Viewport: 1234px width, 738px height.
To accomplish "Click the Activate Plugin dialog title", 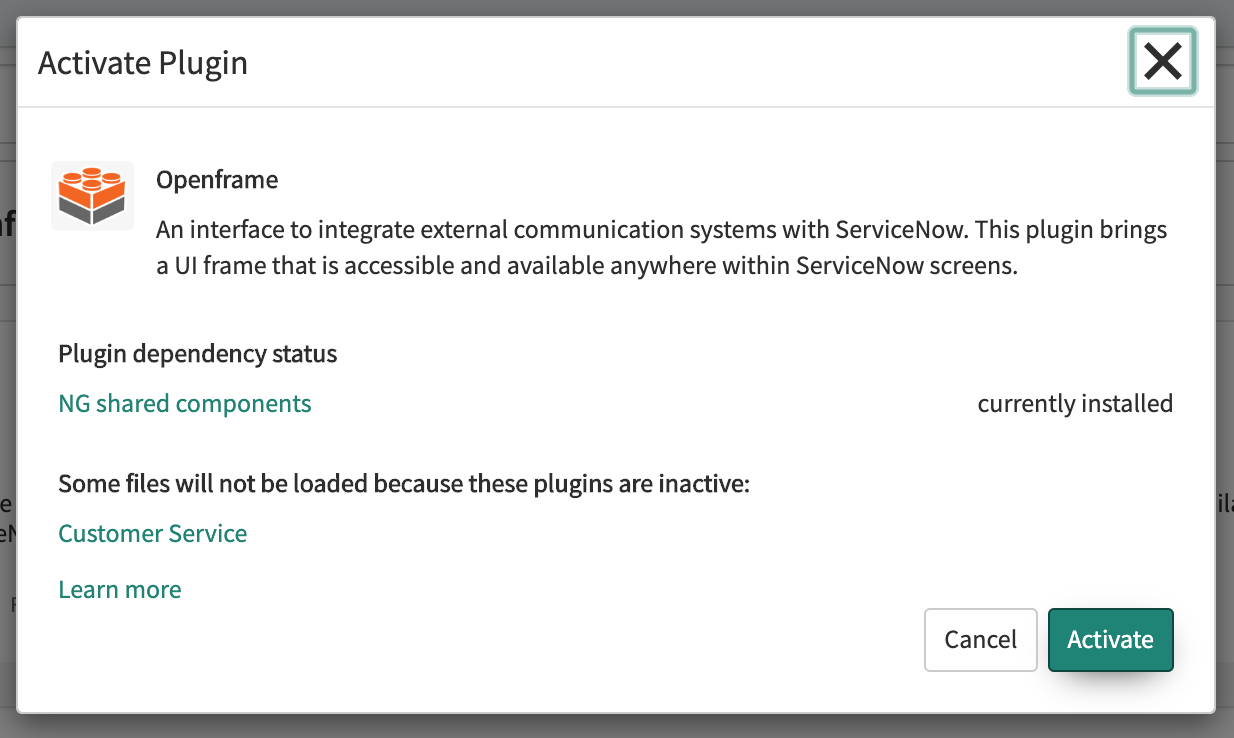I will (x=142, y=62).
